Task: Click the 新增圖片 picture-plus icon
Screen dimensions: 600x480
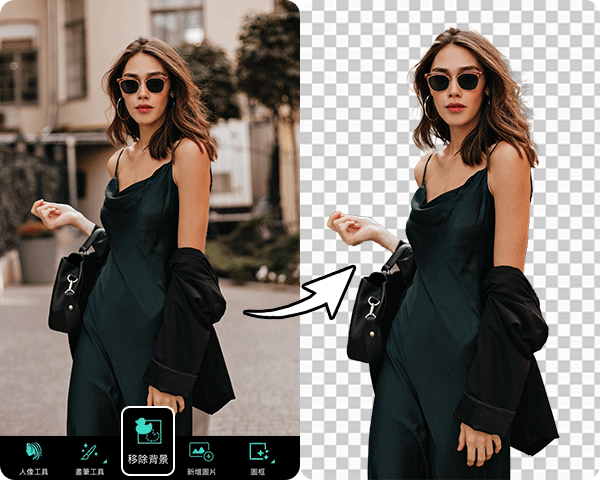Action: 202,451
